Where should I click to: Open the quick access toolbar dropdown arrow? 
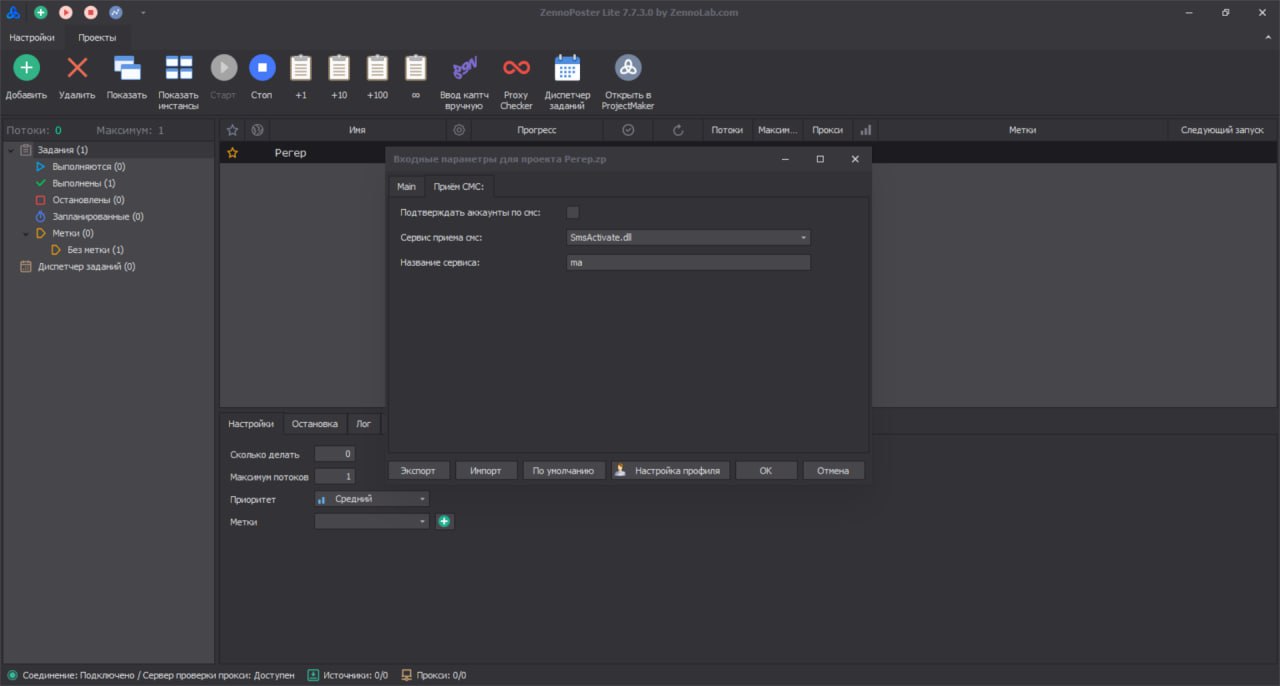(143, 12)
